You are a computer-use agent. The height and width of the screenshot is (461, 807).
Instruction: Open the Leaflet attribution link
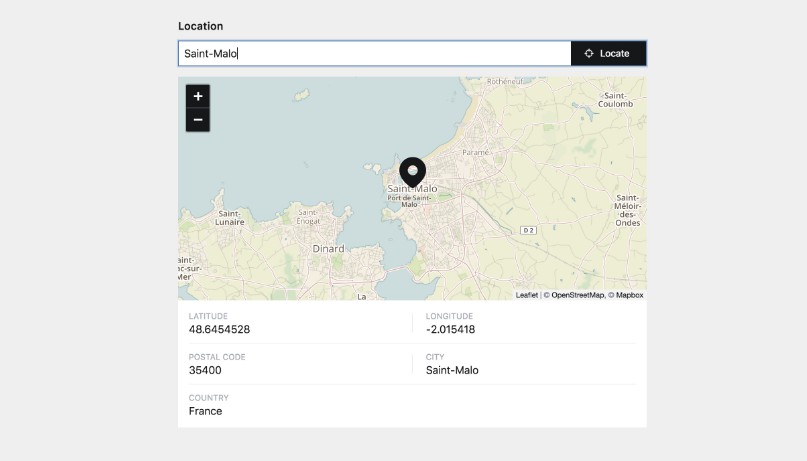tap(526, 295)
